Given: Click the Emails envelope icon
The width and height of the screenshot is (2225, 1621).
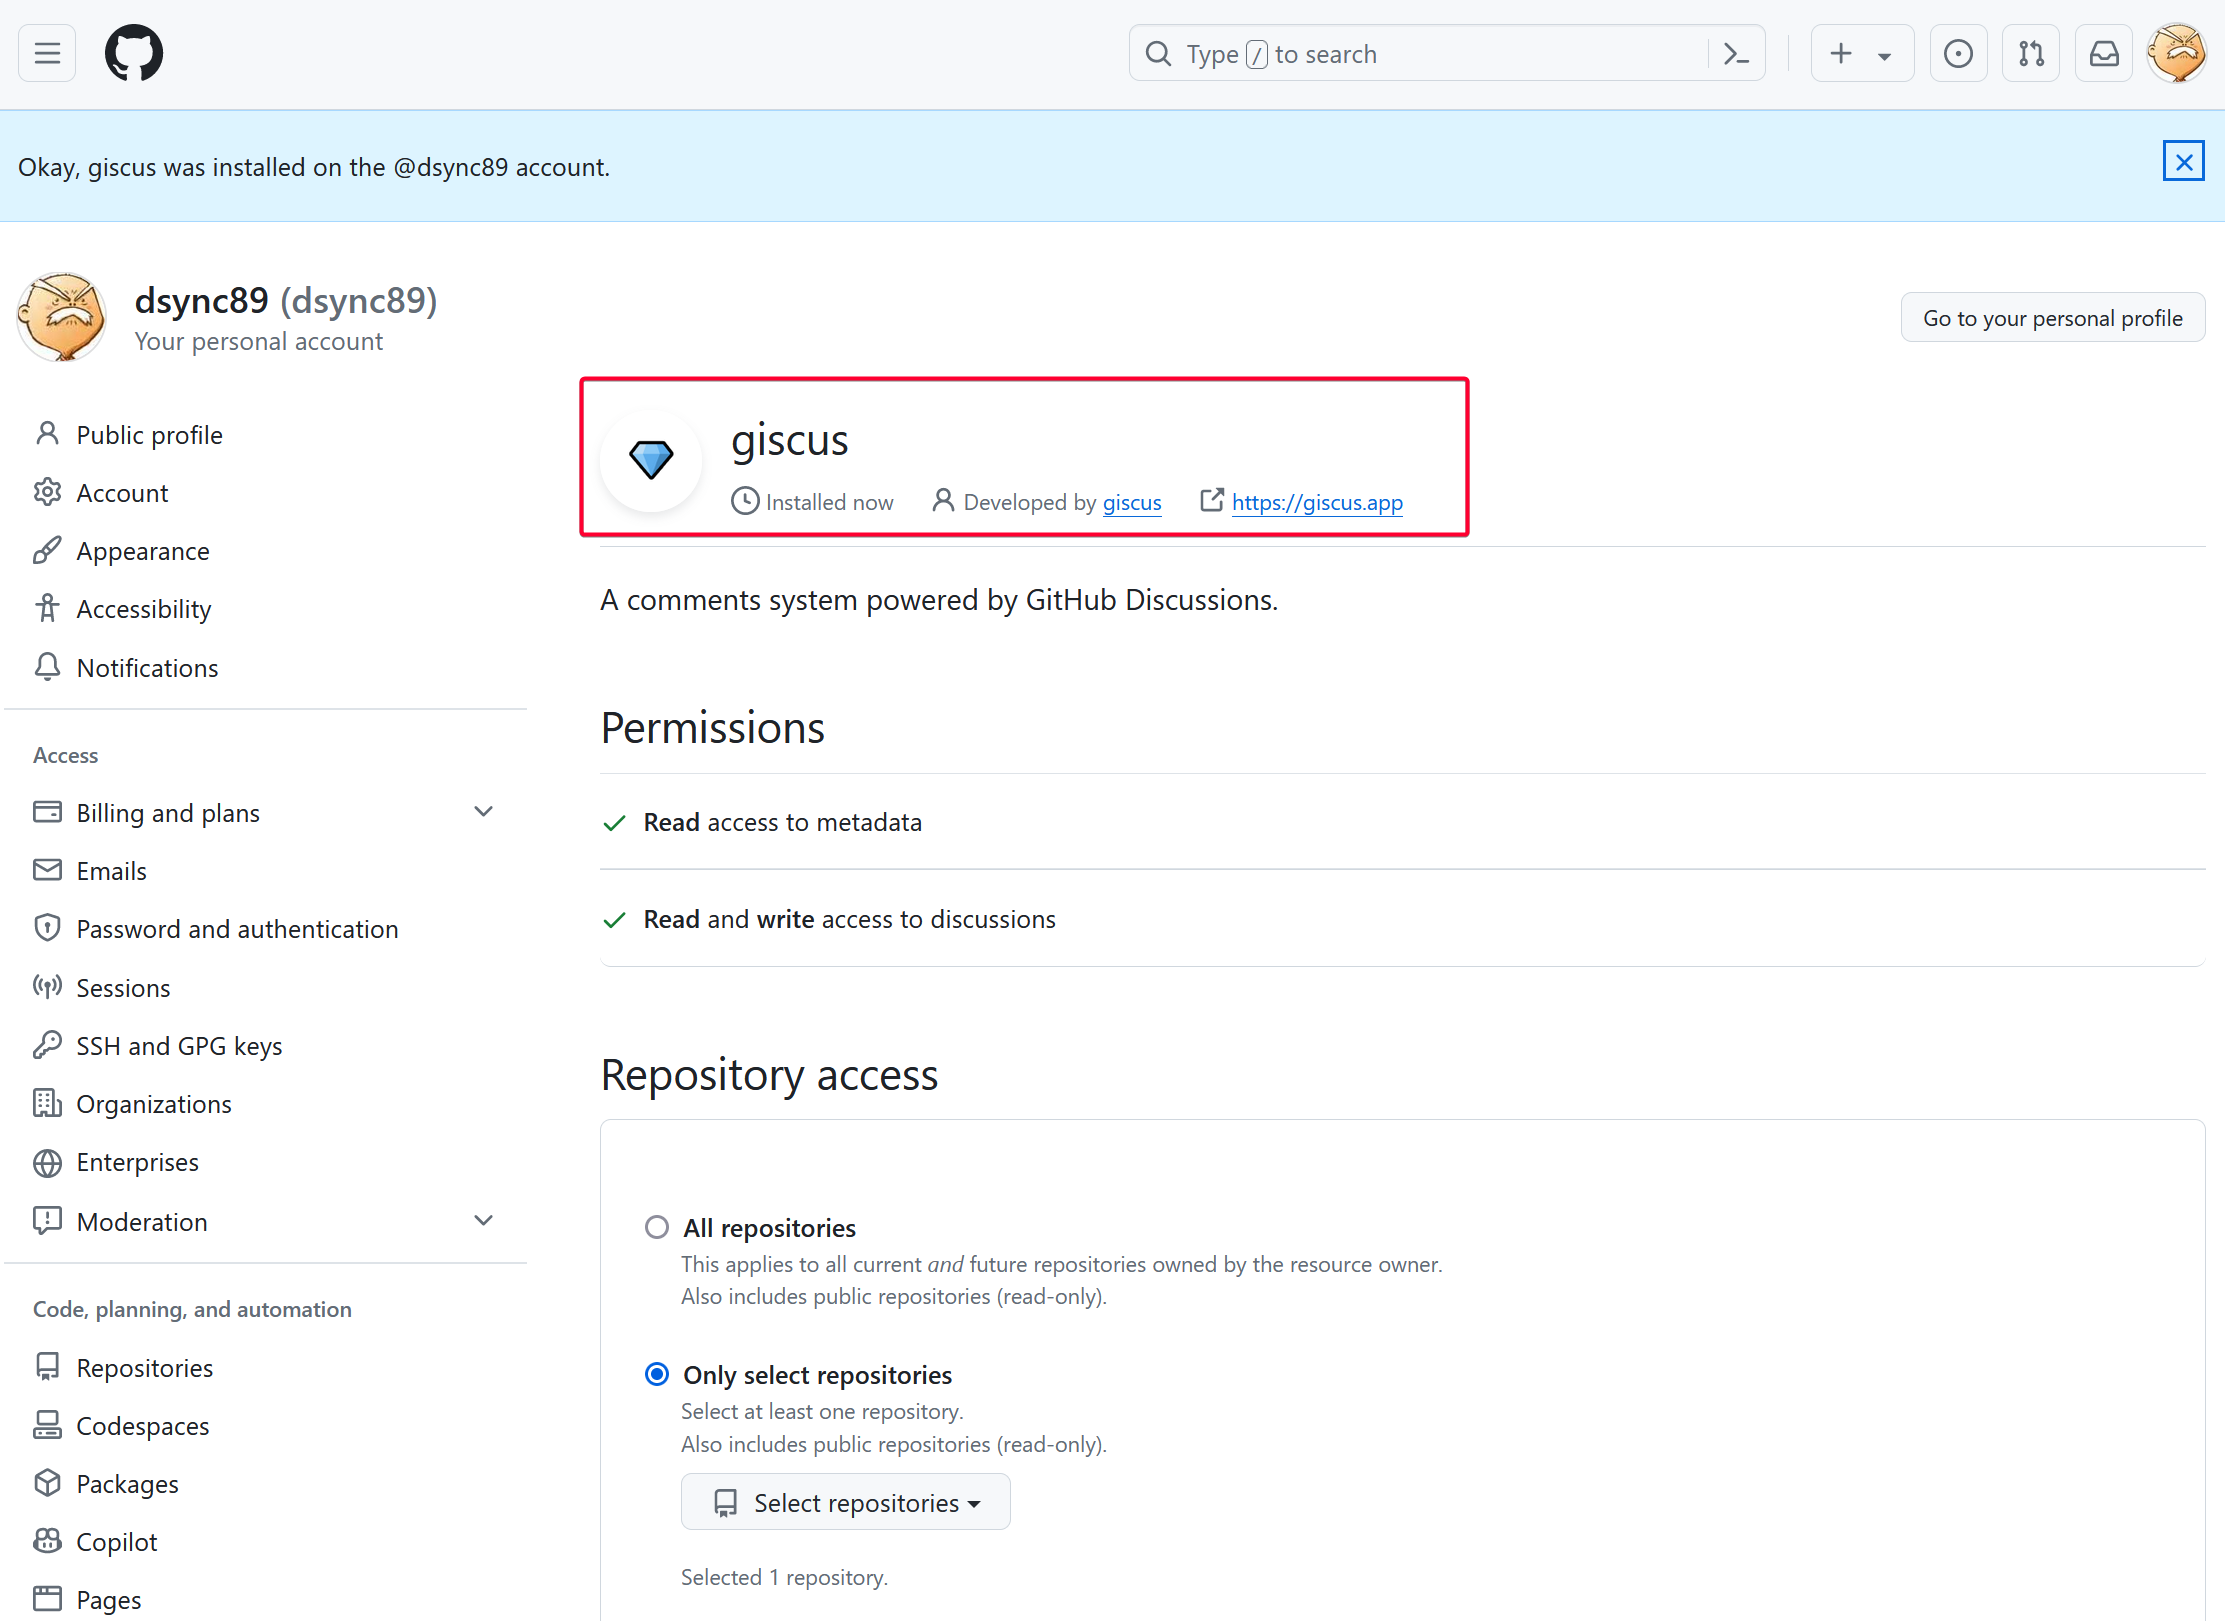Looking at the screenshot, I should (47, 870).
